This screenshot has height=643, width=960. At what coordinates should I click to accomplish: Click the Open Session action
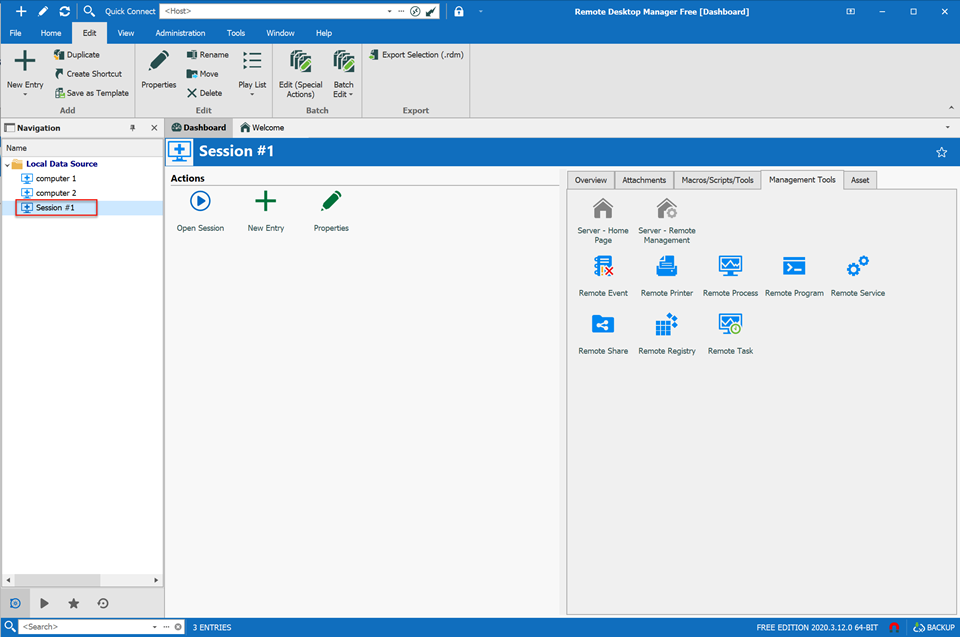[200, 203]
